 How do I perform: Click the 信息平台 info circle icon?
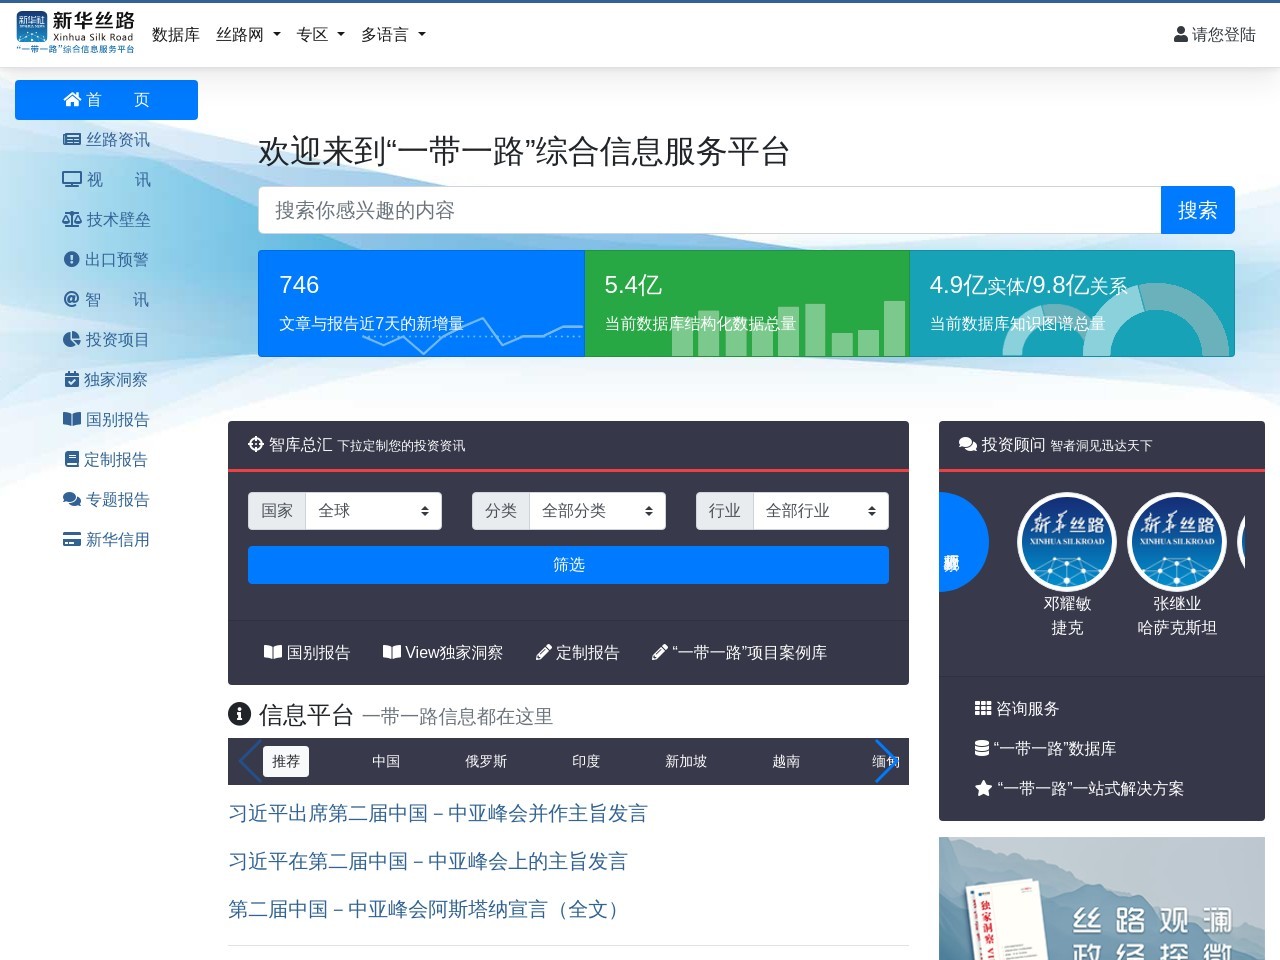coord(239,714)
